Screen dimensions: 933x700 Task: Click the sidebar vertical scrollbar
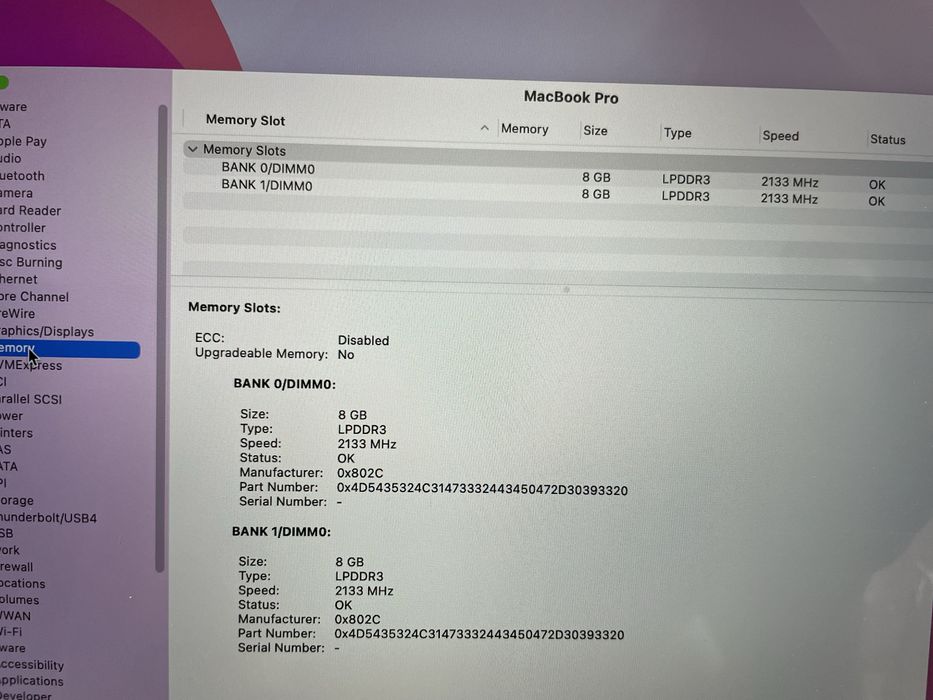[161, 338]
